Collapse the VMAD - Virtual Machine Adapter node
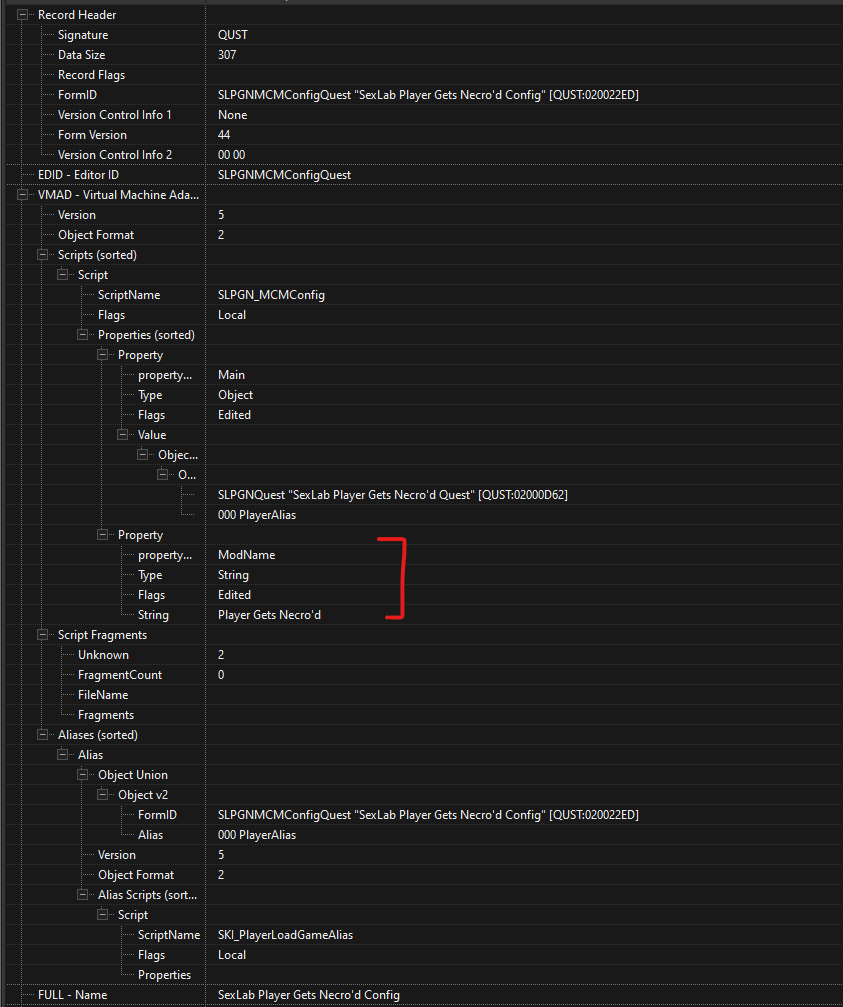Screen dimensions: 843x1007 pos(22,195)
